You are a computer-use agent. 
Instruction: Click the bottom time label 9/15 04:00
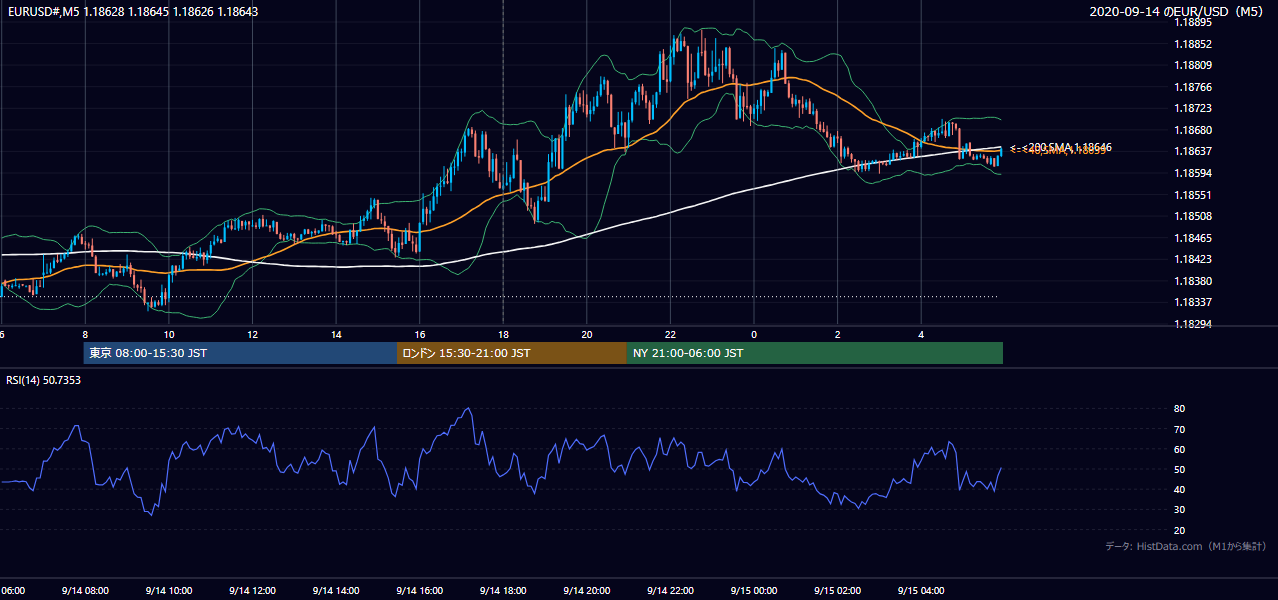coord(920,591)
